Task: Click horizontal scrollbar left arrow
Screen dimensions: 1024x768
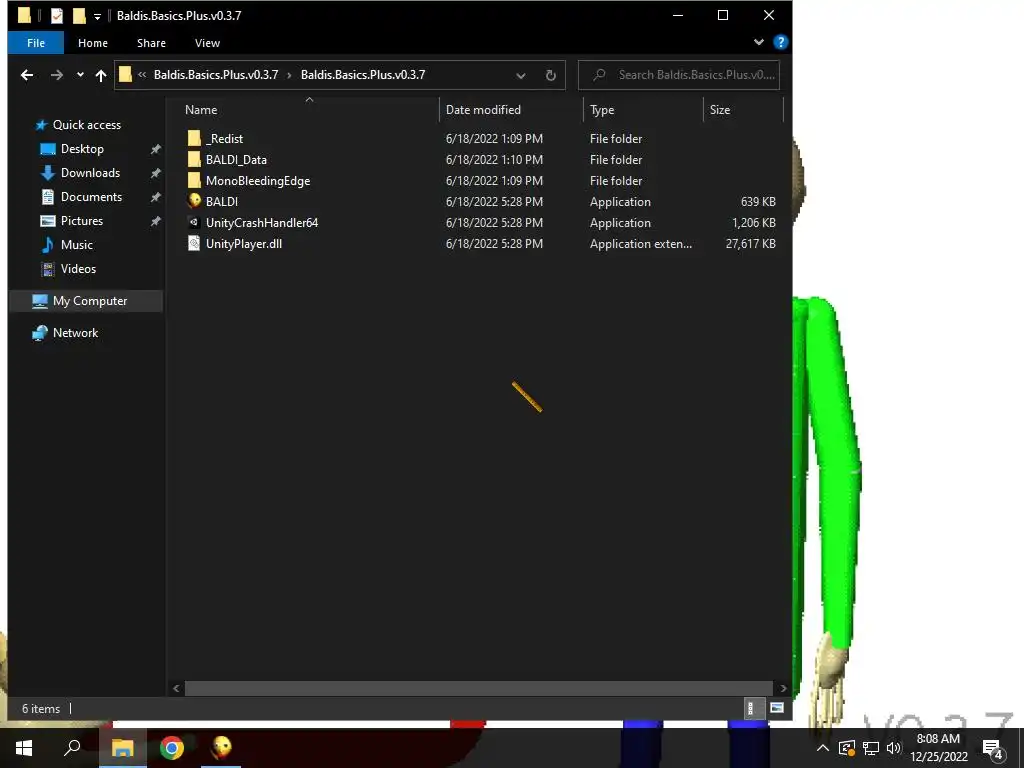Action: pos(176,688)
